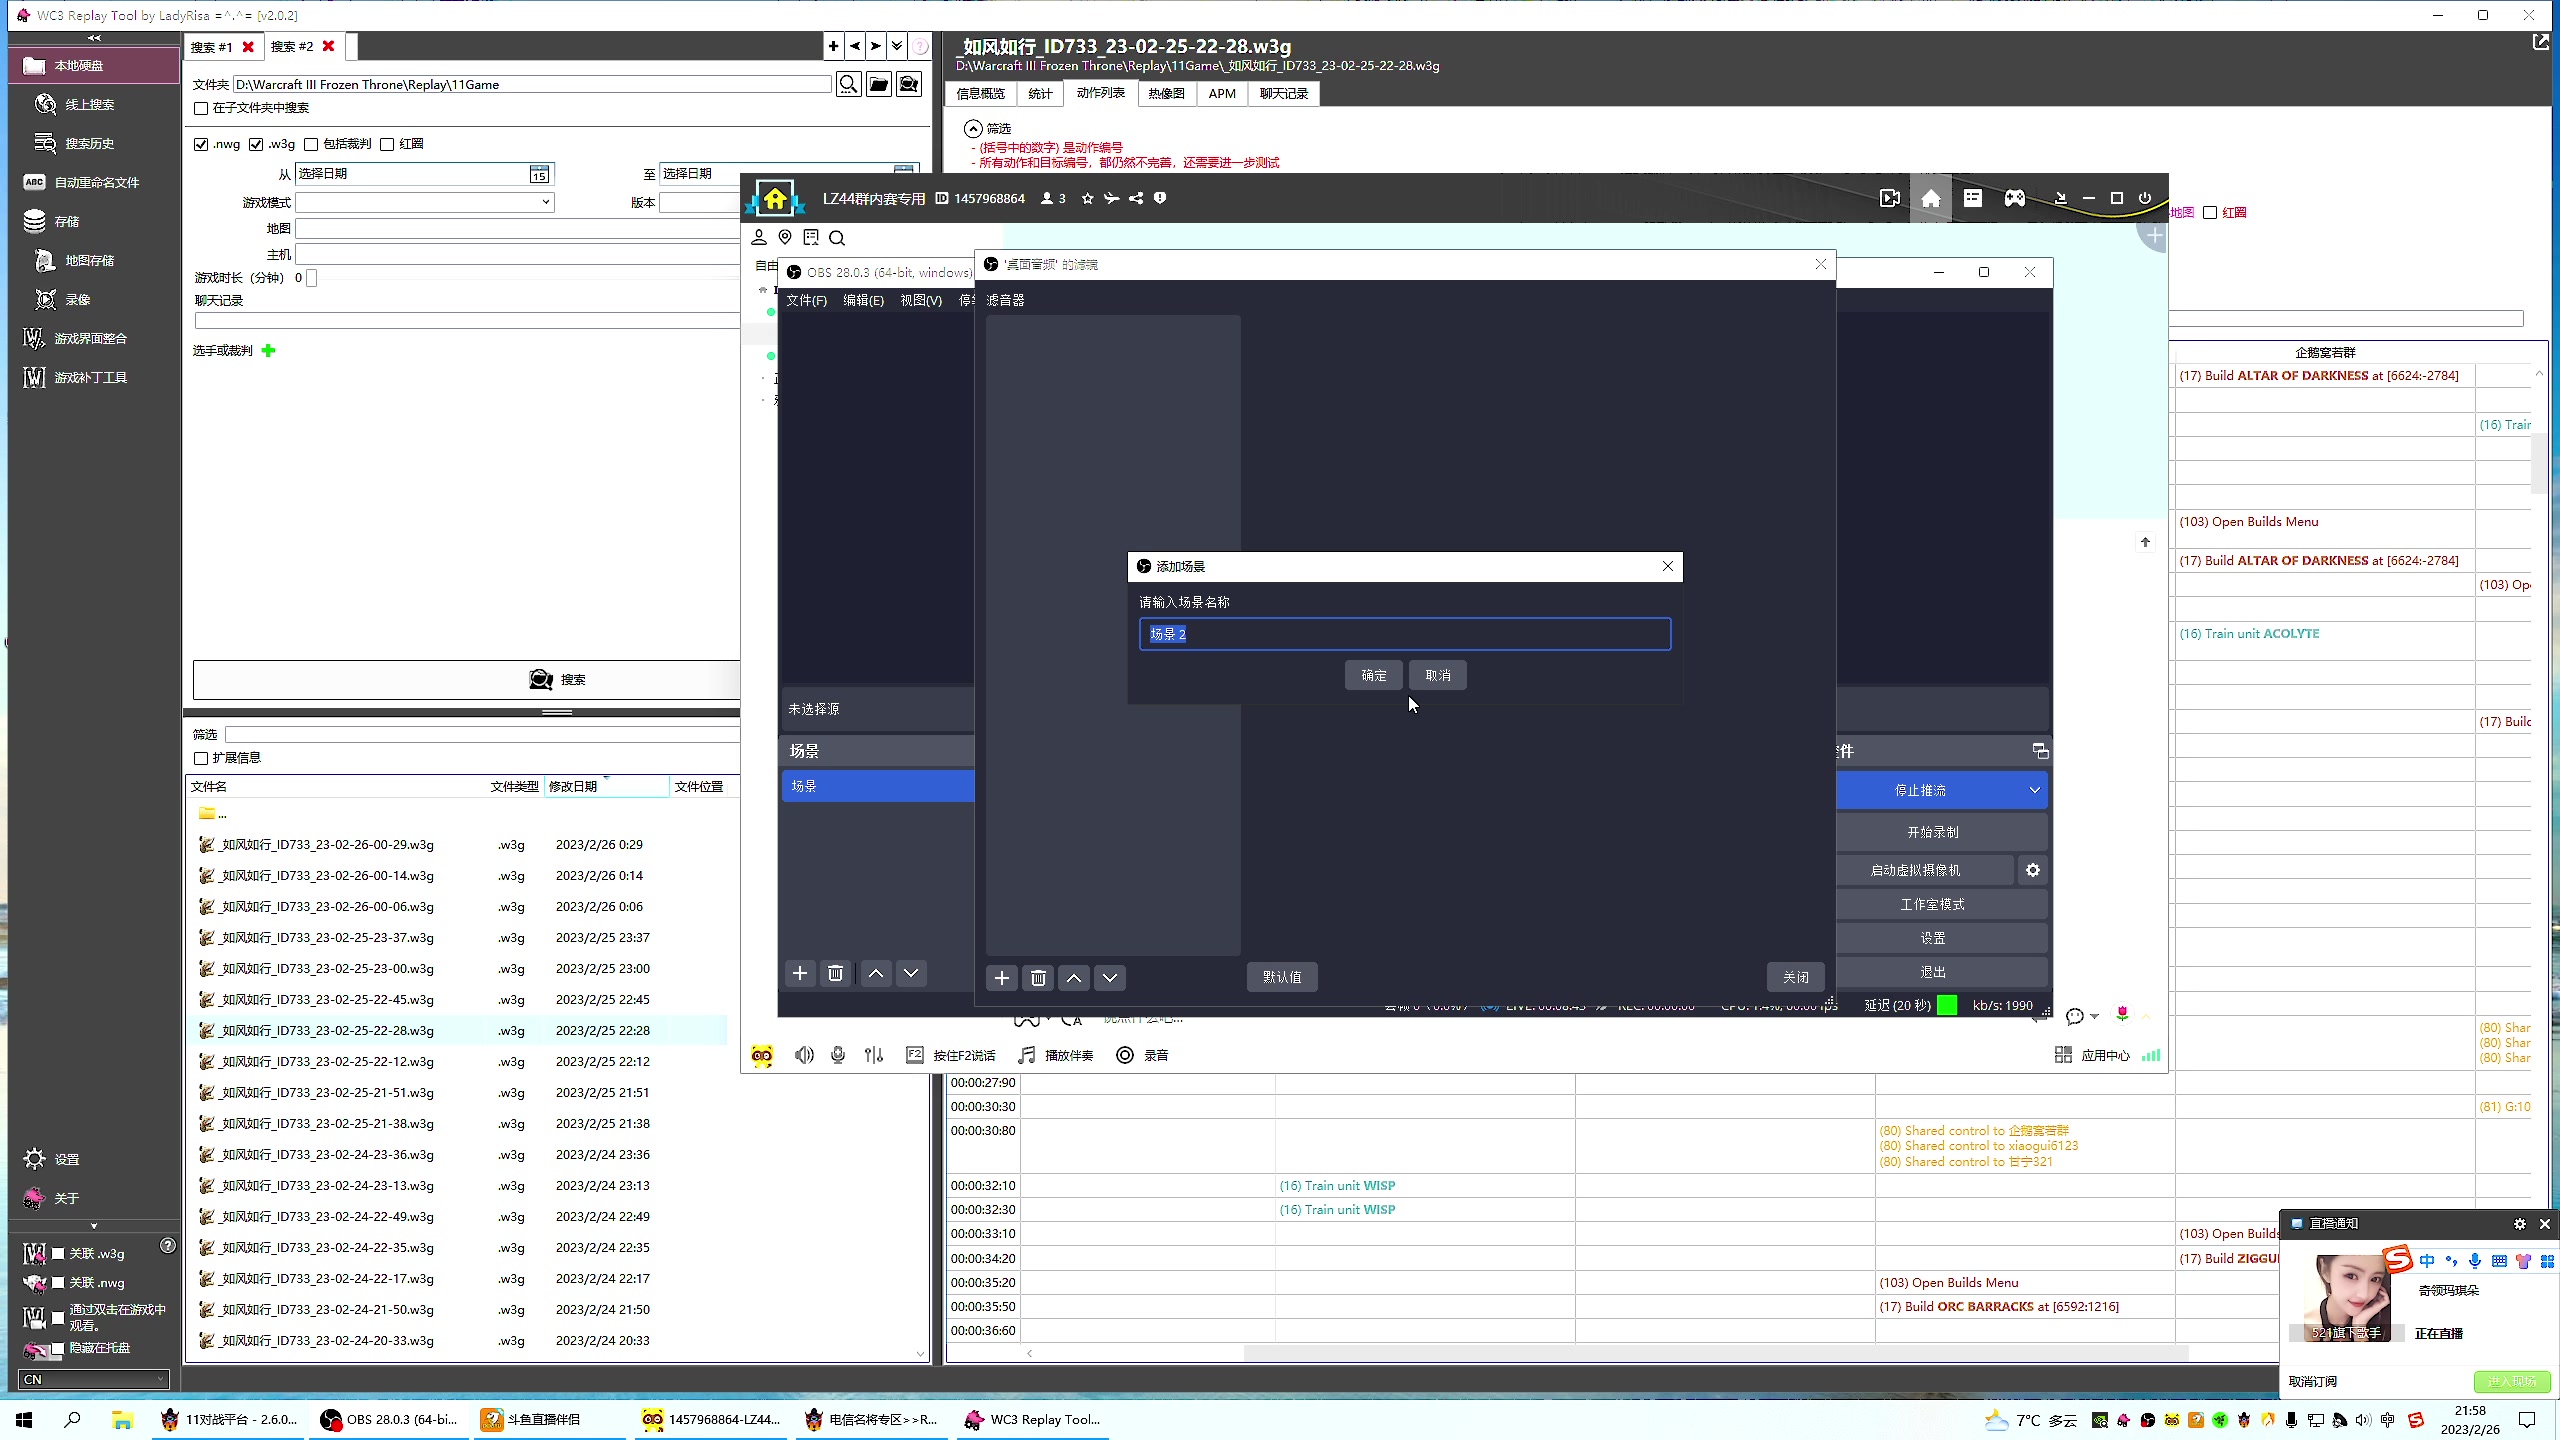Screen dimensions: 2560x1440
Task: Open 自动重命名文件 in the sidebar
Action: (96, 182)
